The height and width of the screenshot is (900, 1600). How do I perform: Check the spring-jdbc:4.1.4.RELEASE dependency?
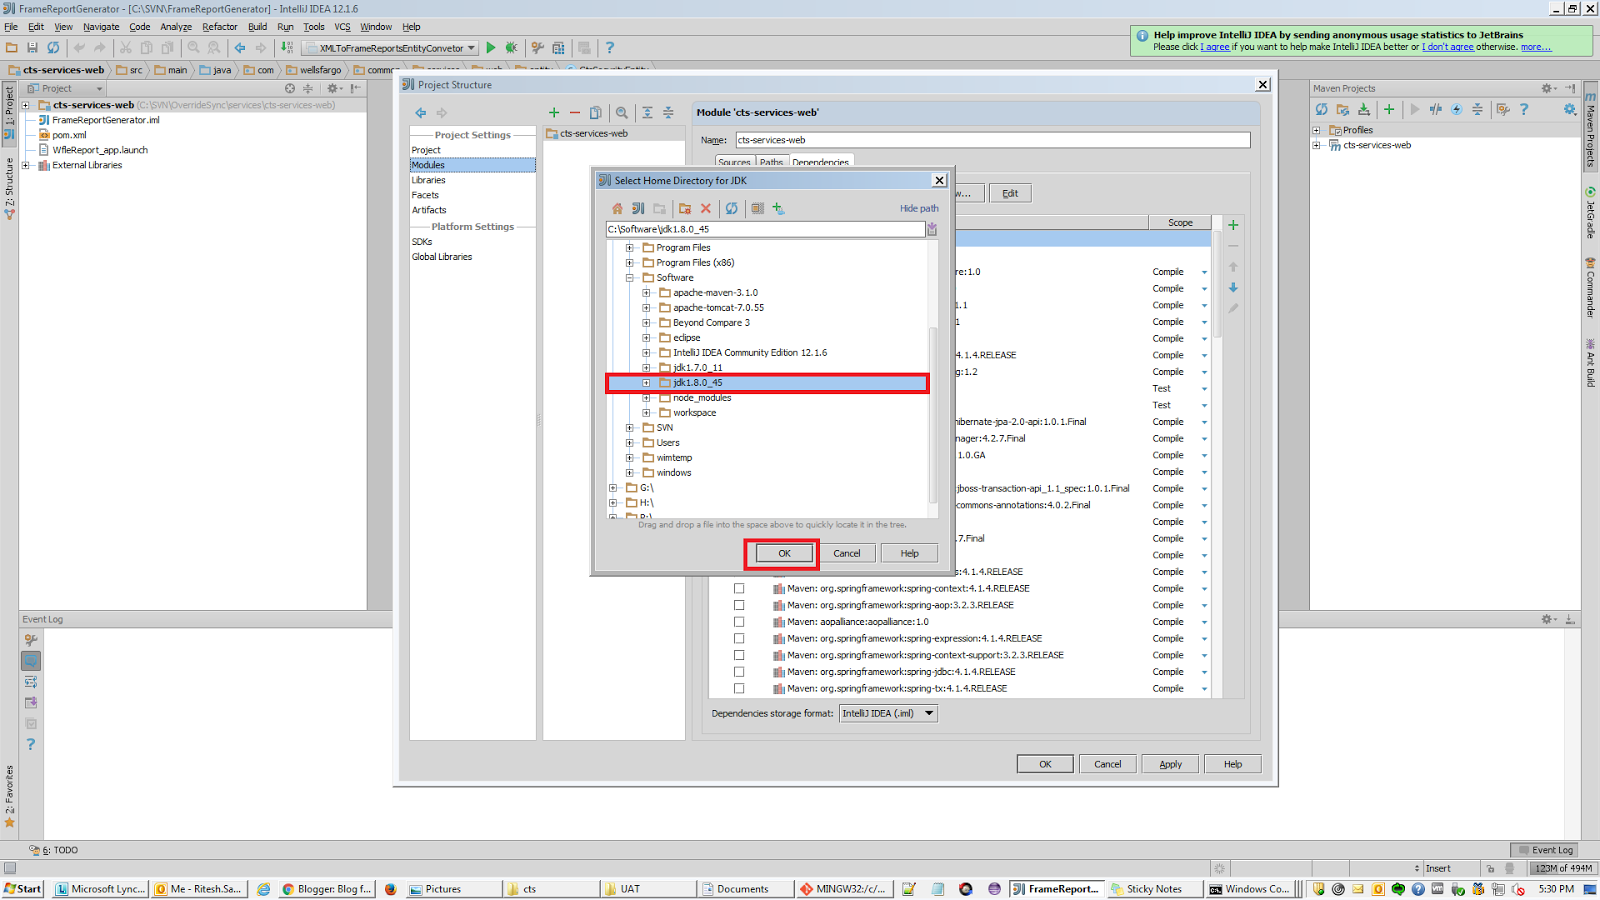[x=740, y=671]
